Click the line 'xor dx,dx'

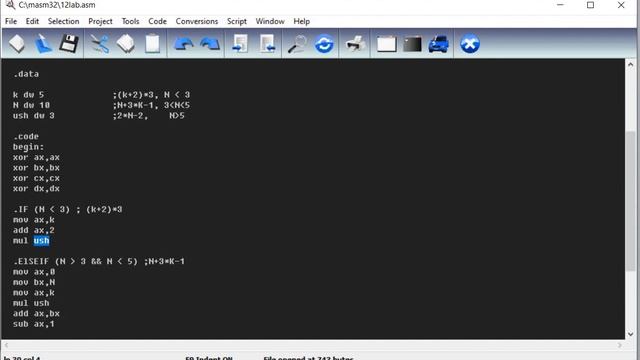36,189
